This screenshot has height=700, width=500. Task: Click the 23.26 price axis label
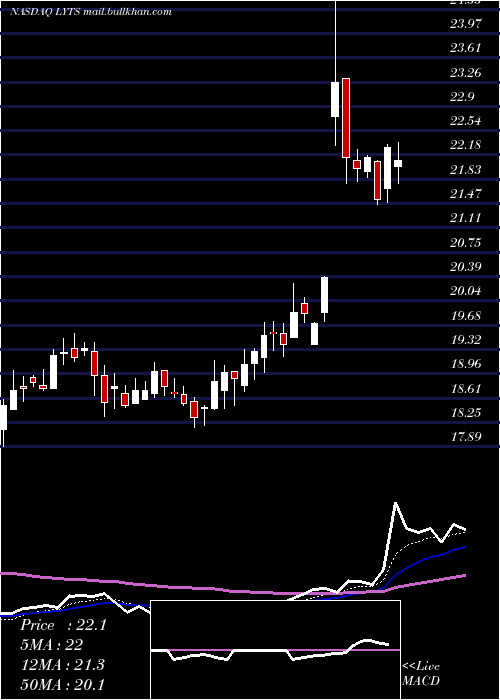(x=466, y=72)
